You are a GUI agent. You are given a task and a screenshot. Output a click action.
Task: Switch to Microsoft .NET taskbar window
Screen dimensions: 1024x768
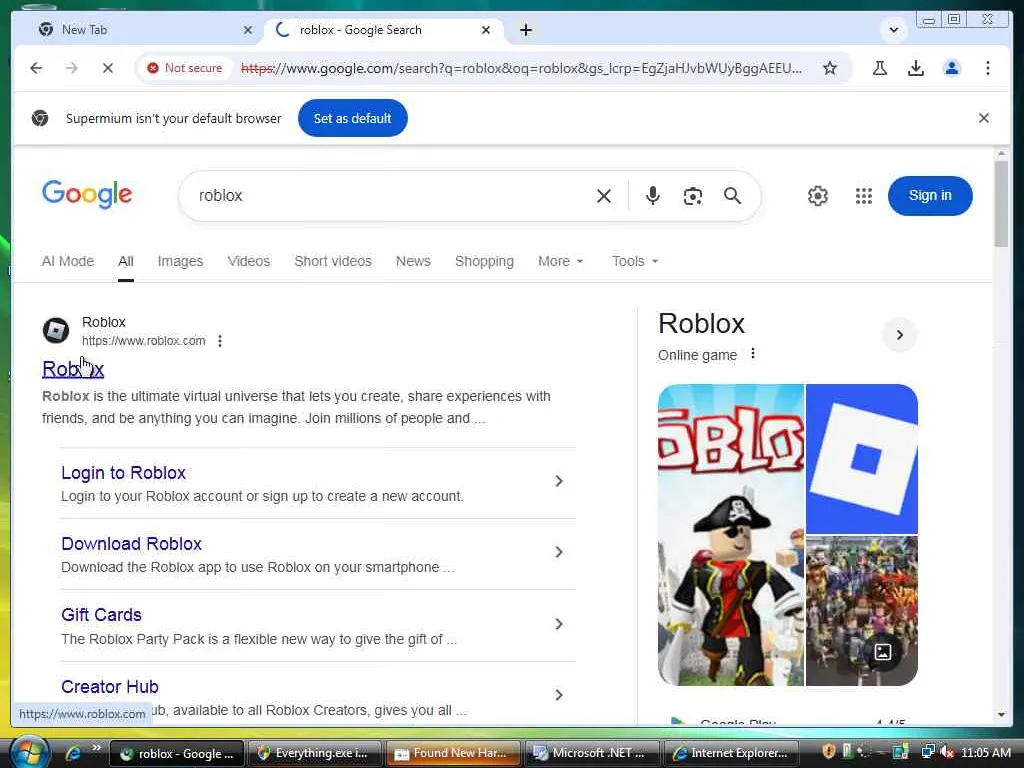tap(591, 753)
